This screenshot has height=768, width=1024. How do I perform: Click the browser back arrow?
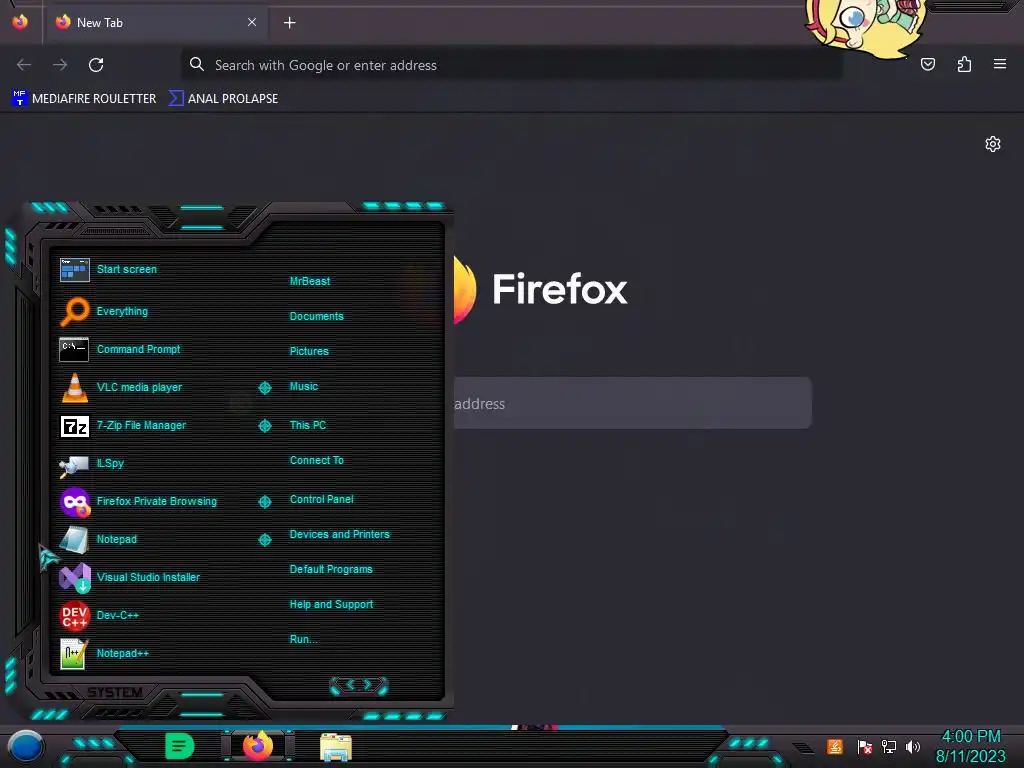point(24,65)
